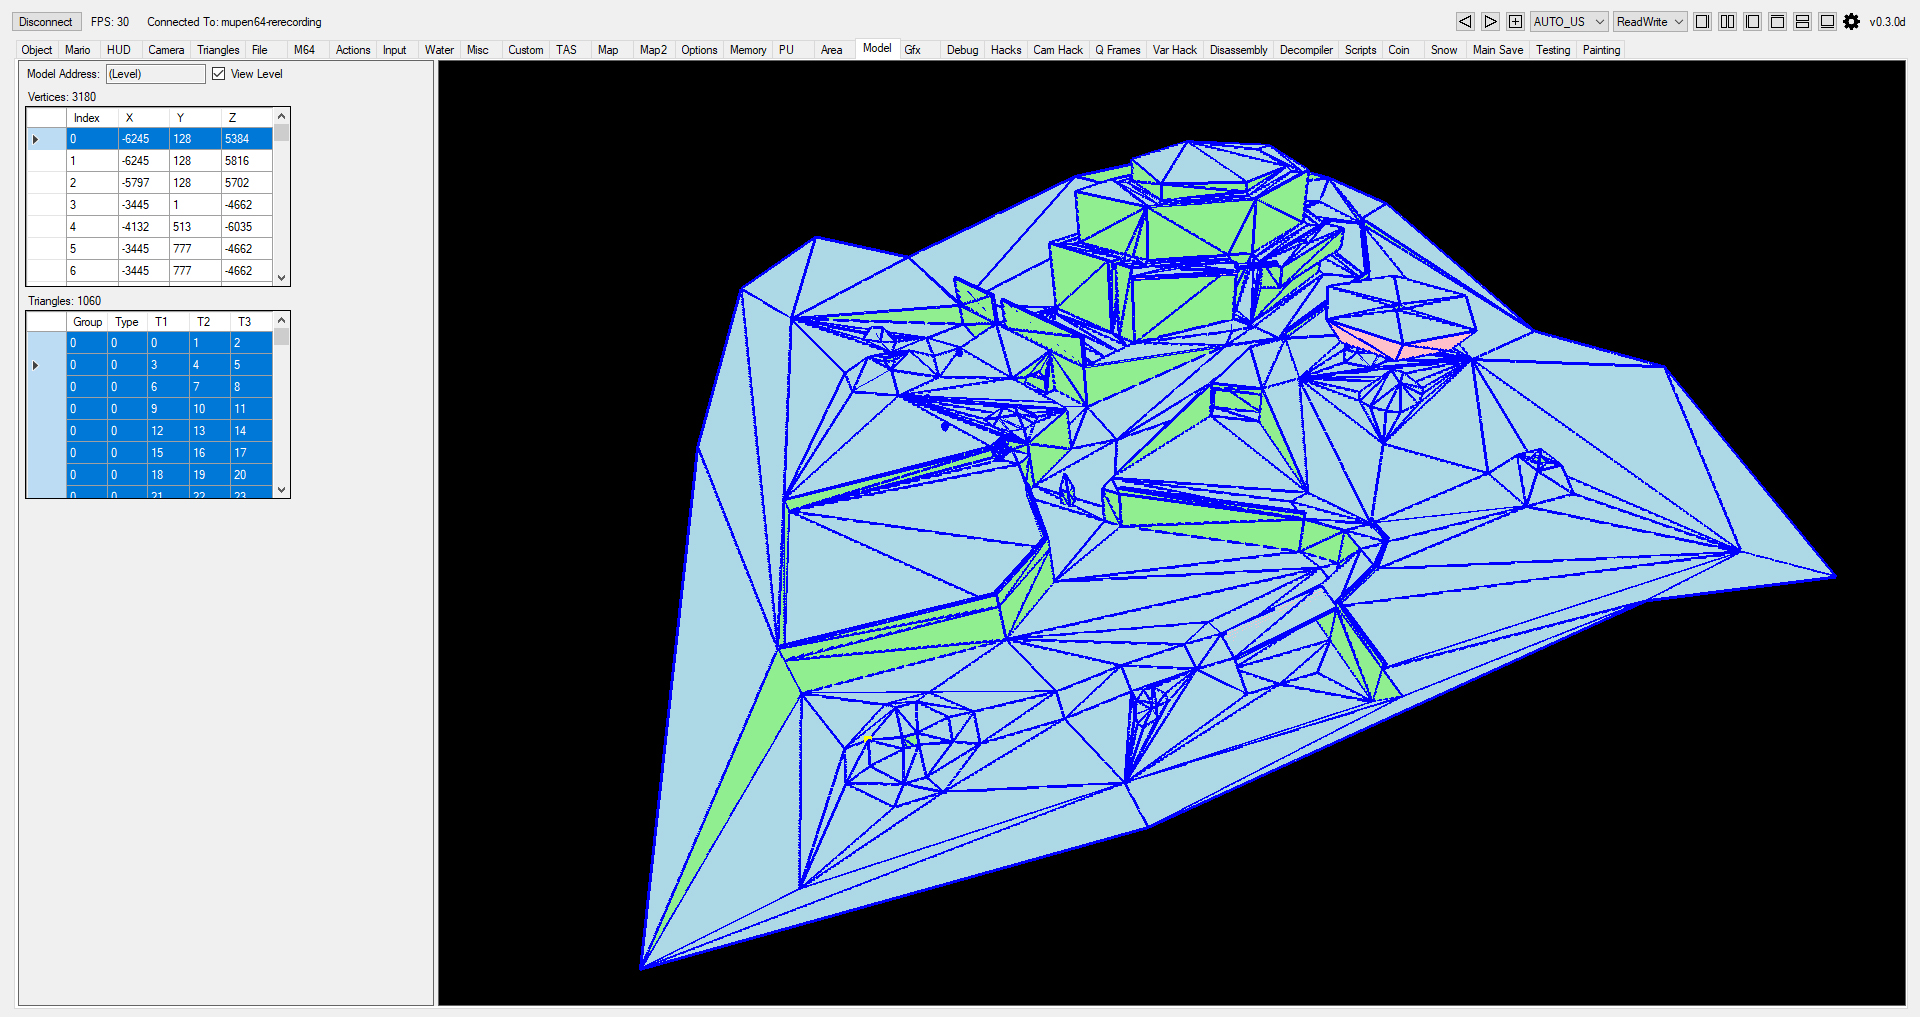The height and width of the screenshot is (1017, 1920).
Task: Open the Debug tab
Action: point(963,49)
